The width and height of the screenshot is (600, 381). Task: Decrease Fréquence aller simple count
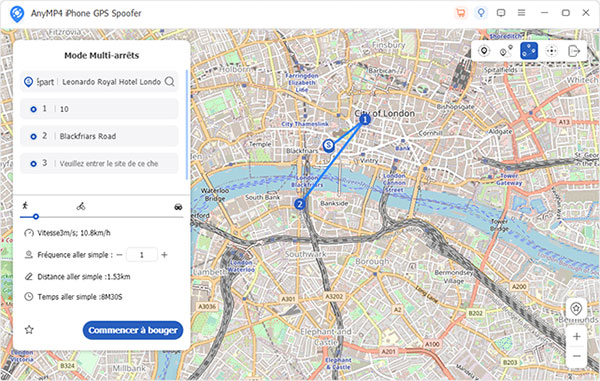pyautogui.click(x=119, y=255)
